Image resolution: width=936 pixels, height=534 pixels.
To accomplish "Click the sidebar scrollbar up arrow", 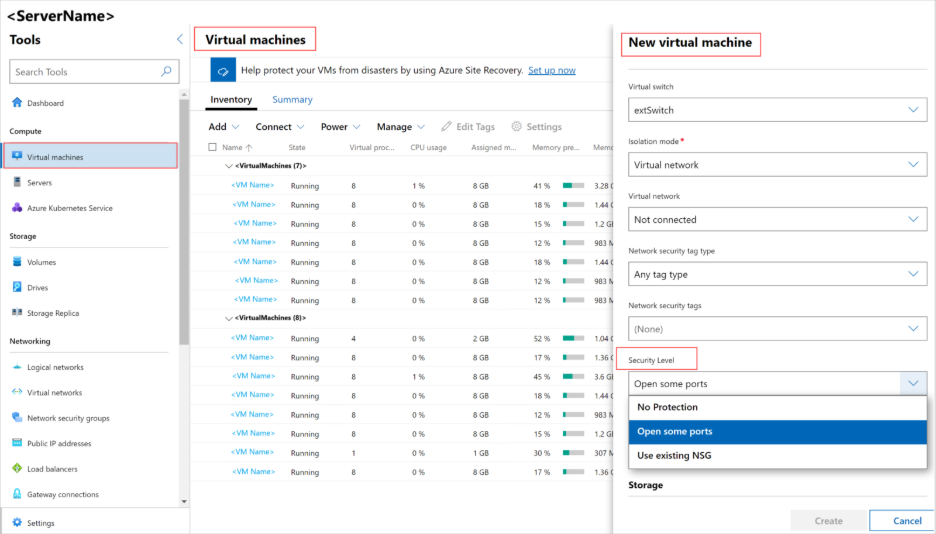I will tap(184, 94).
